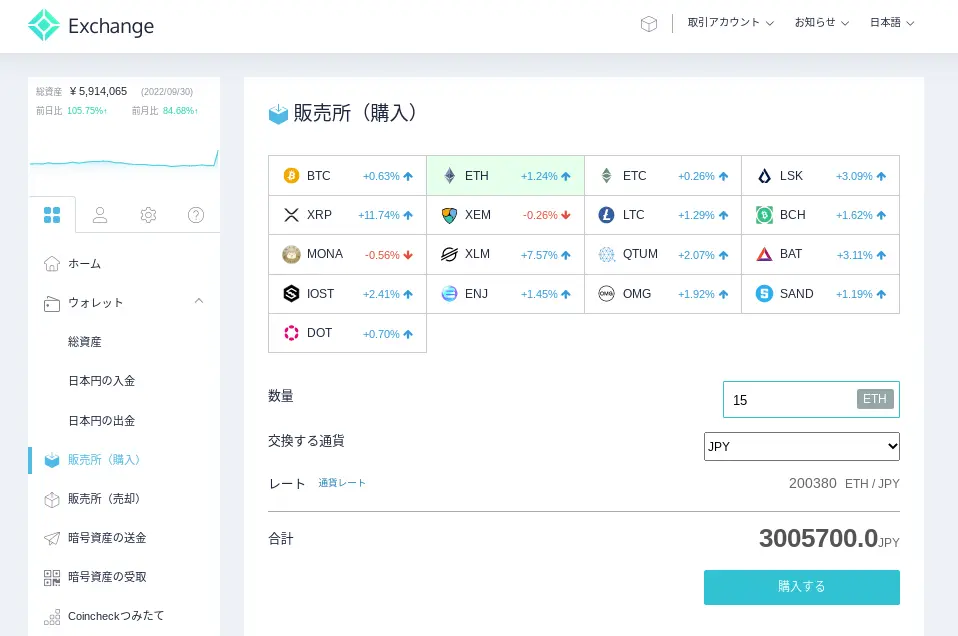Select the ETH coin tile
This screenshot has width=958, height=636.
[505, 176]
